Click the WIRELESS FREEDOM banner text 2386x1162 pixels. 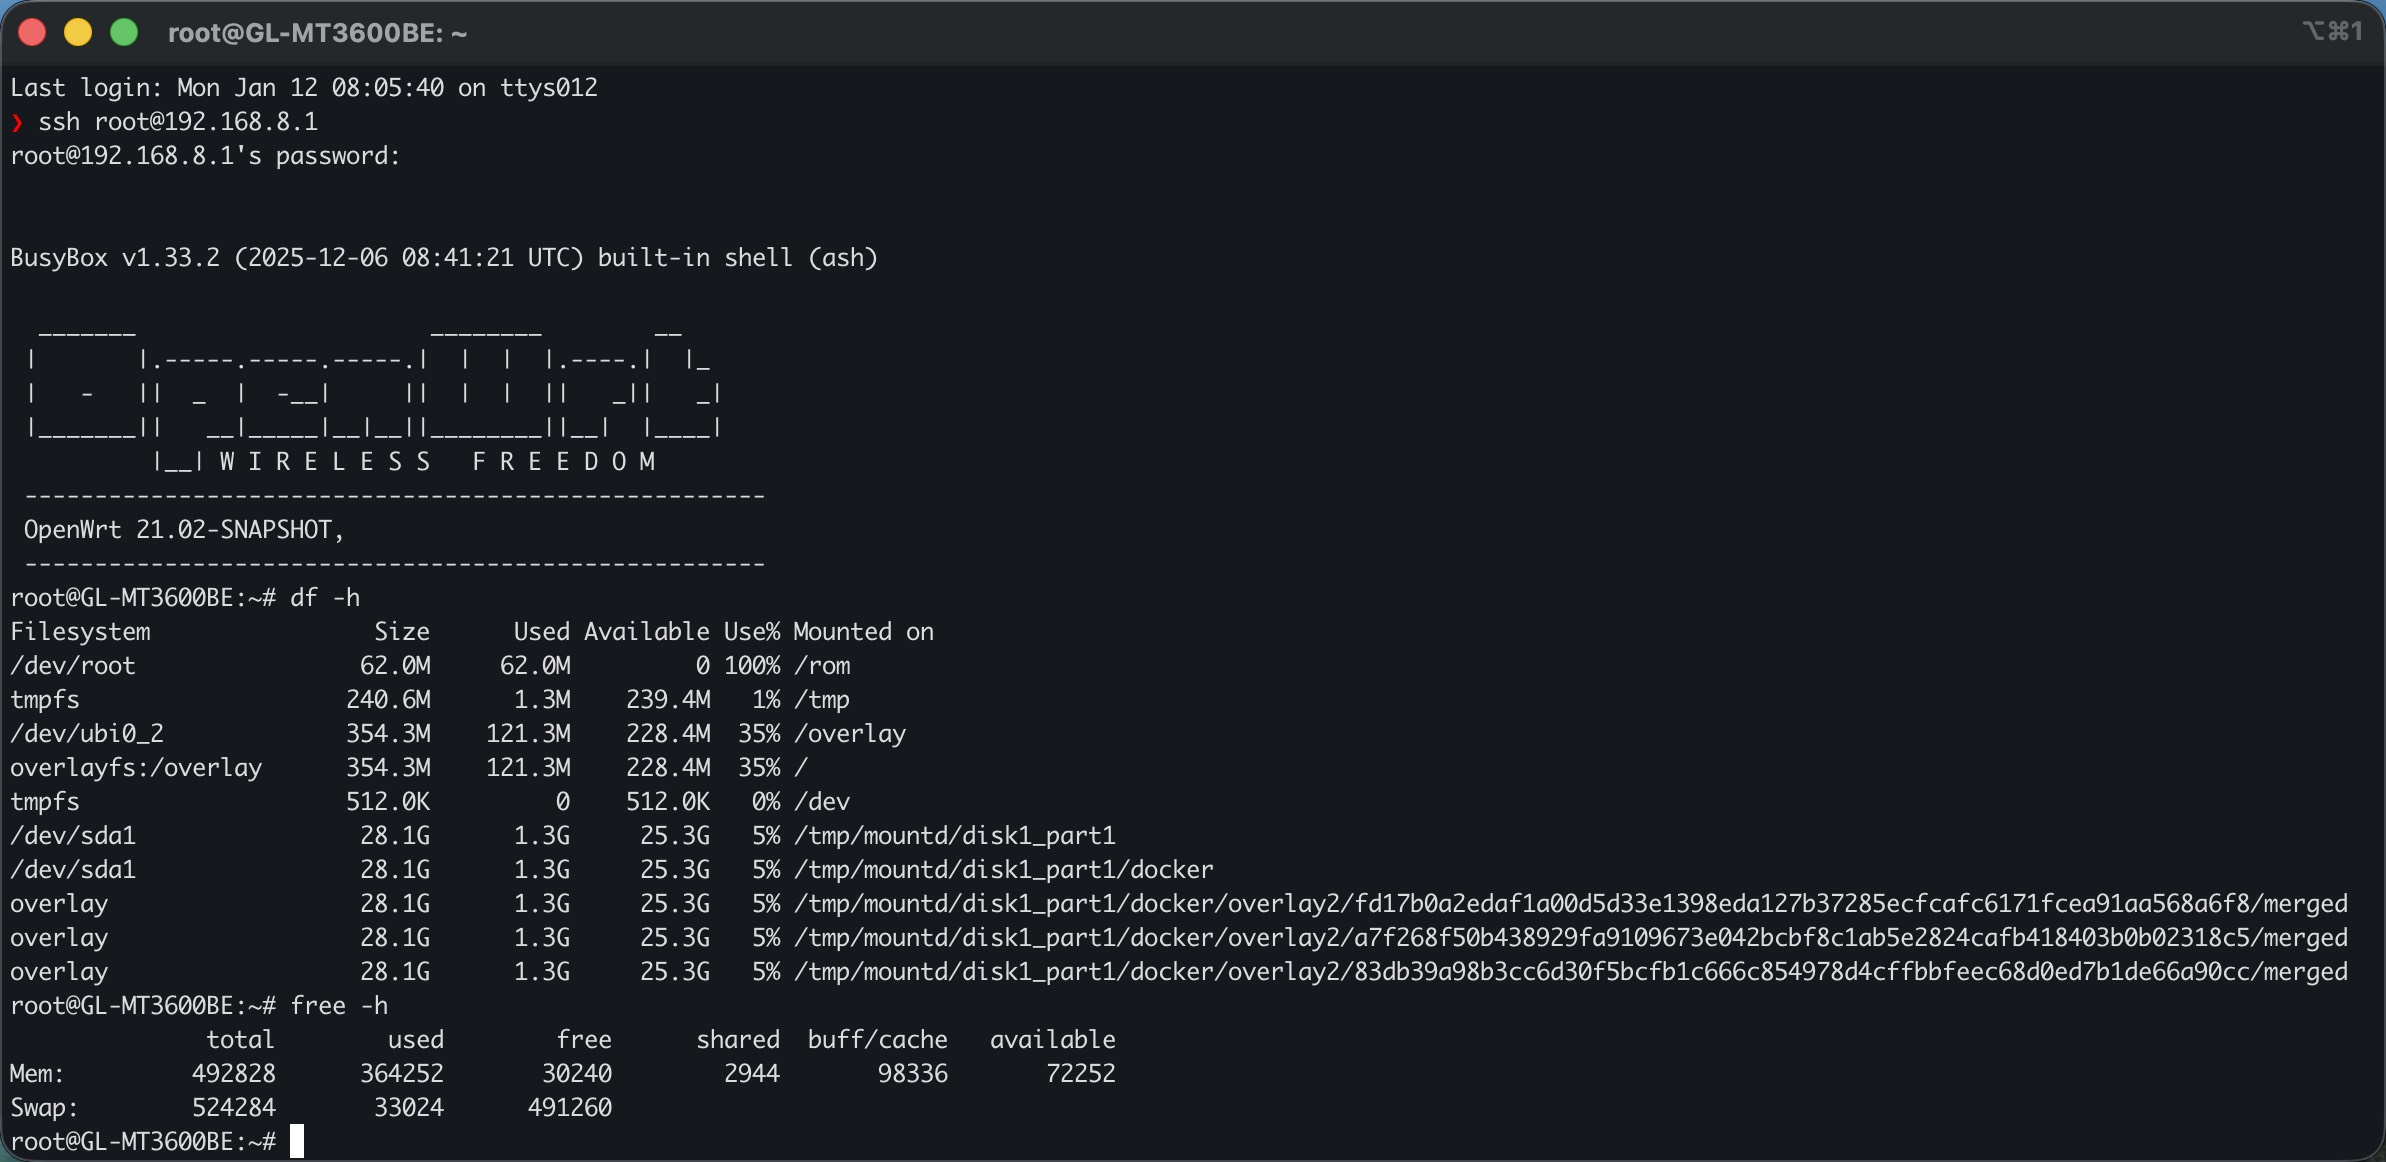pos(437,462)
